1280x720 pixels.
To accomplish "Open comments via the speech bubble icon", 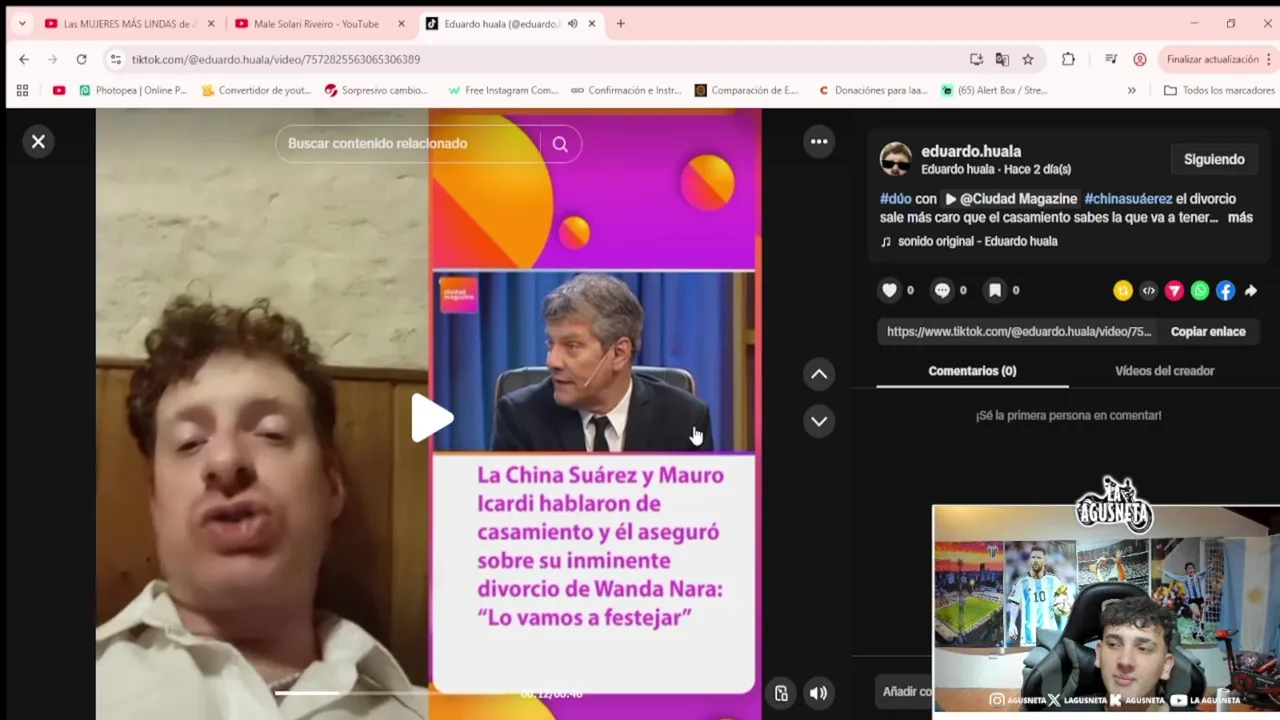I will [x=942, y=290].
